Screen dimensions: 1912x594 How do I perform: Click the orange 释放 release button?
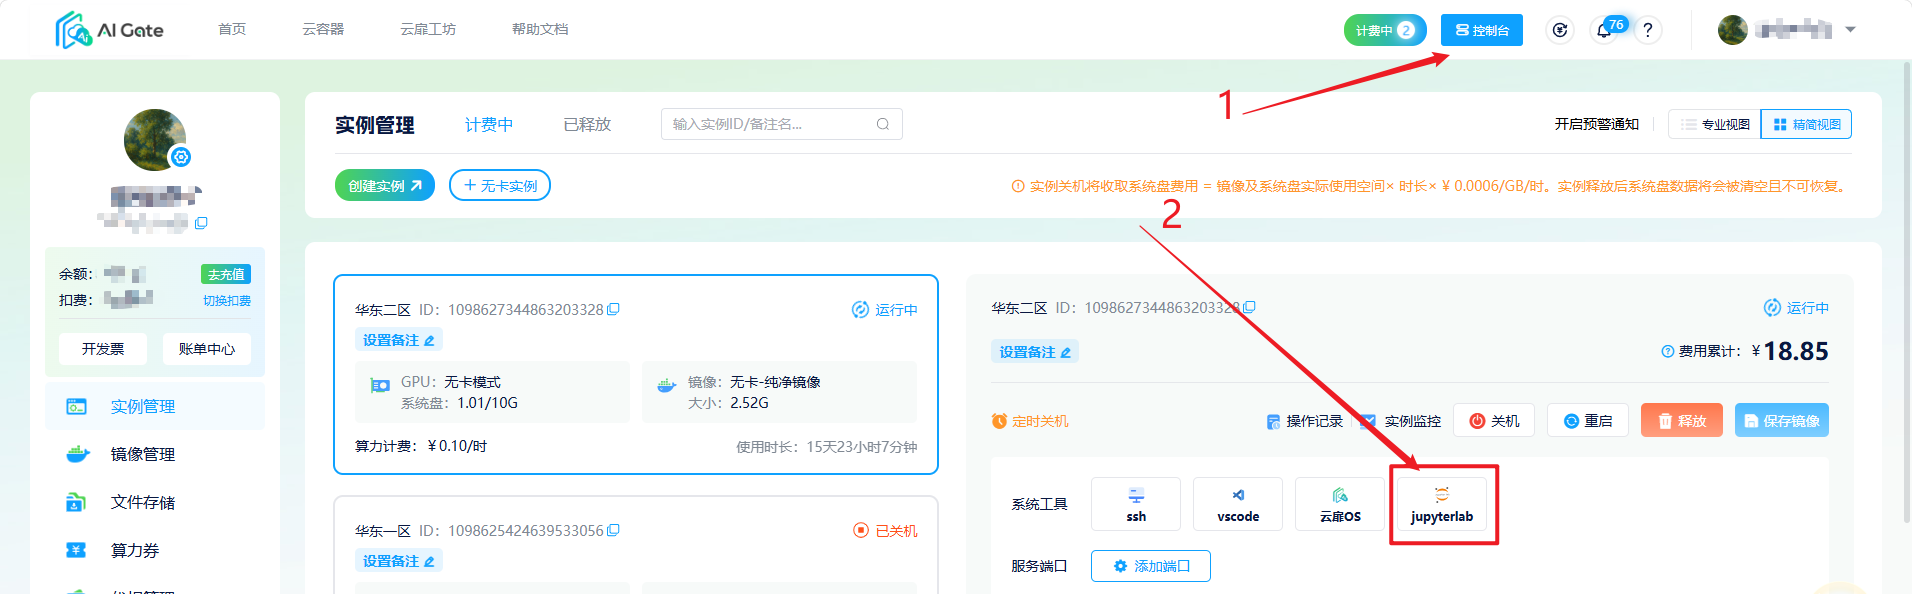[x=1682, y=420]
